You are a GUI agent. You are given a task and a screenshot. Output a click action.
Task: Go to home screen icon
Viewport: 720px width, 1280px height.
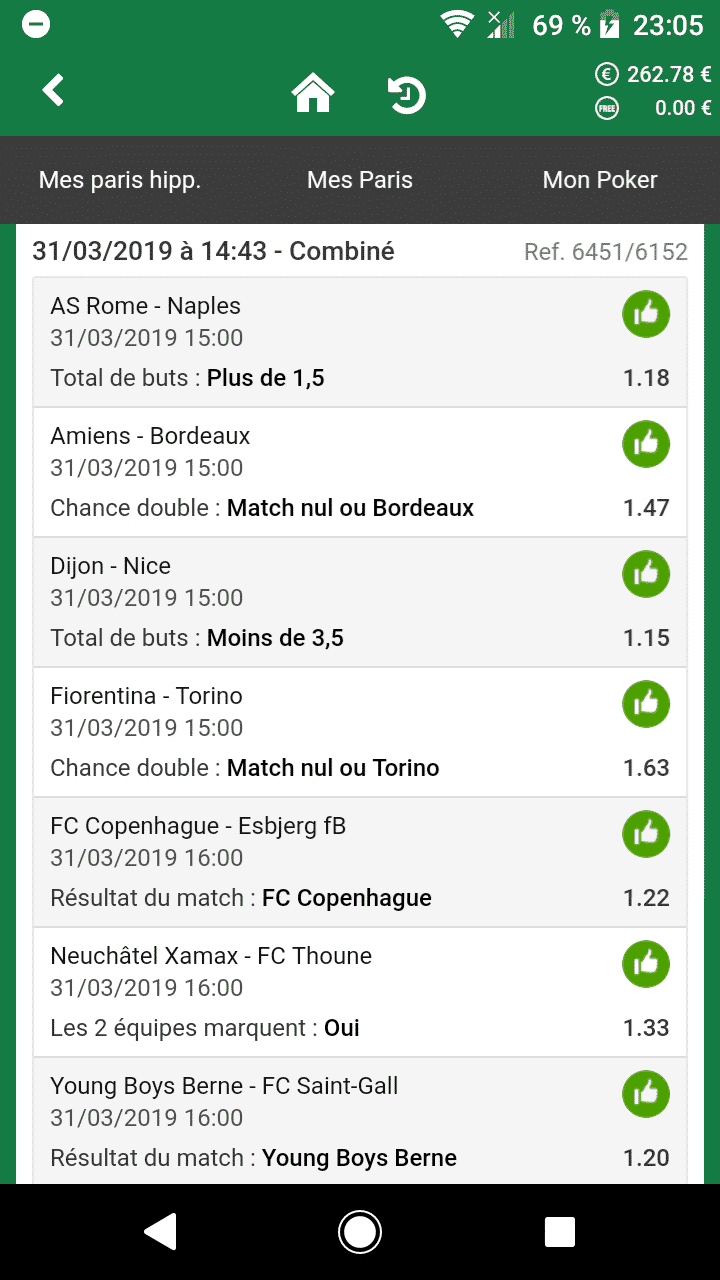click(x=312, y=95)
